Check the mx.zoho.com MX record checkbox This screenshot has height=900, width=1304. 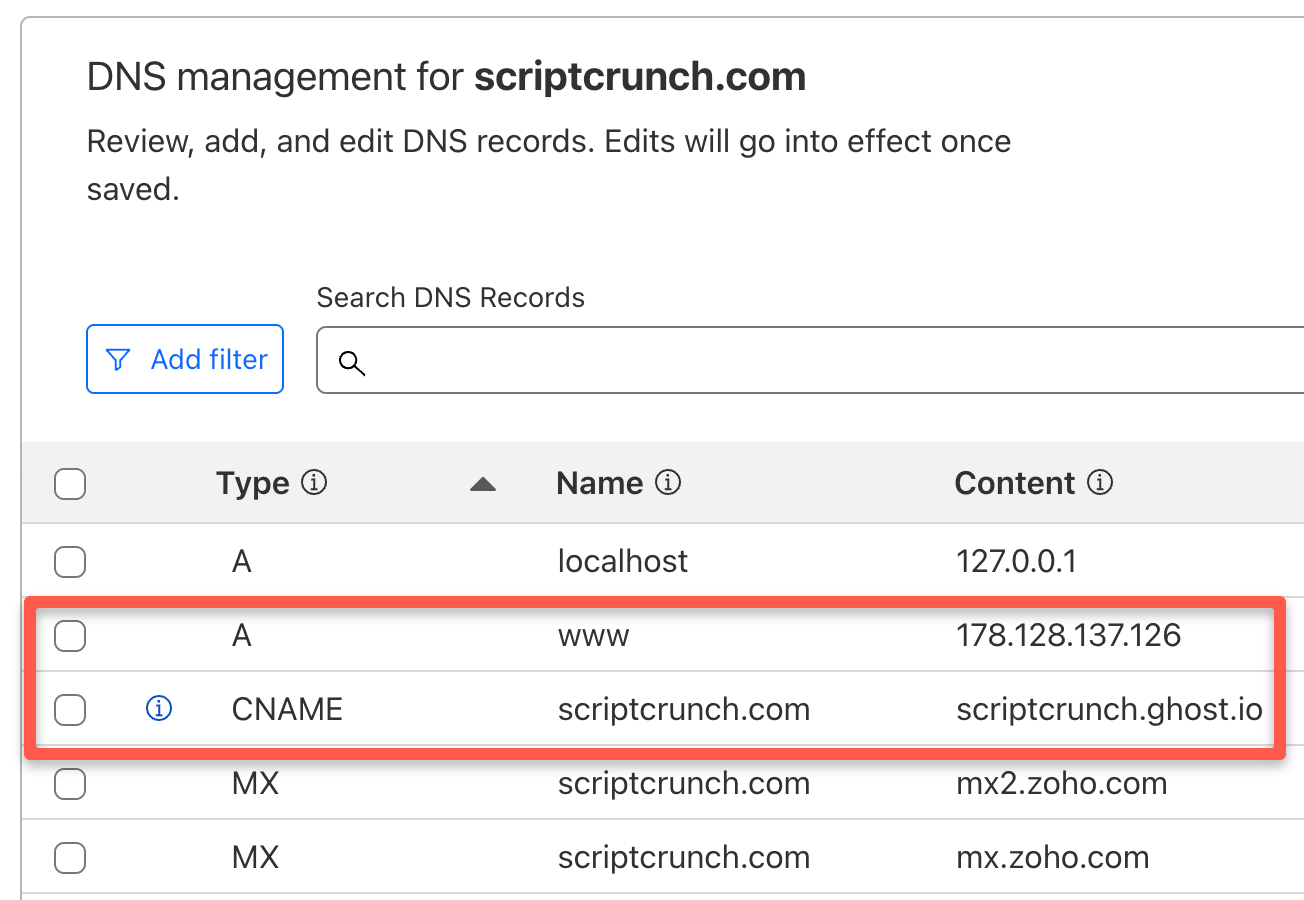[70, 858]
